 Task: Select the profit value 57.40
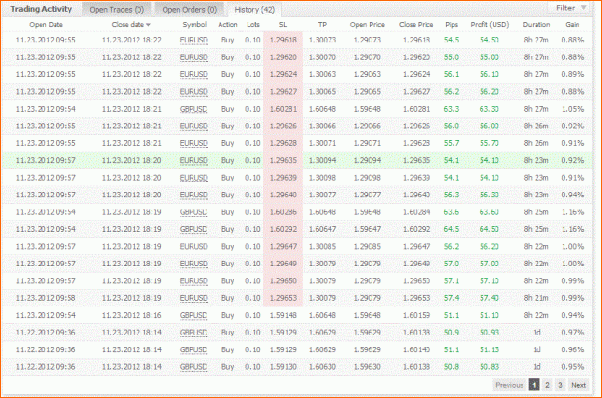click(x=490, y=298)
